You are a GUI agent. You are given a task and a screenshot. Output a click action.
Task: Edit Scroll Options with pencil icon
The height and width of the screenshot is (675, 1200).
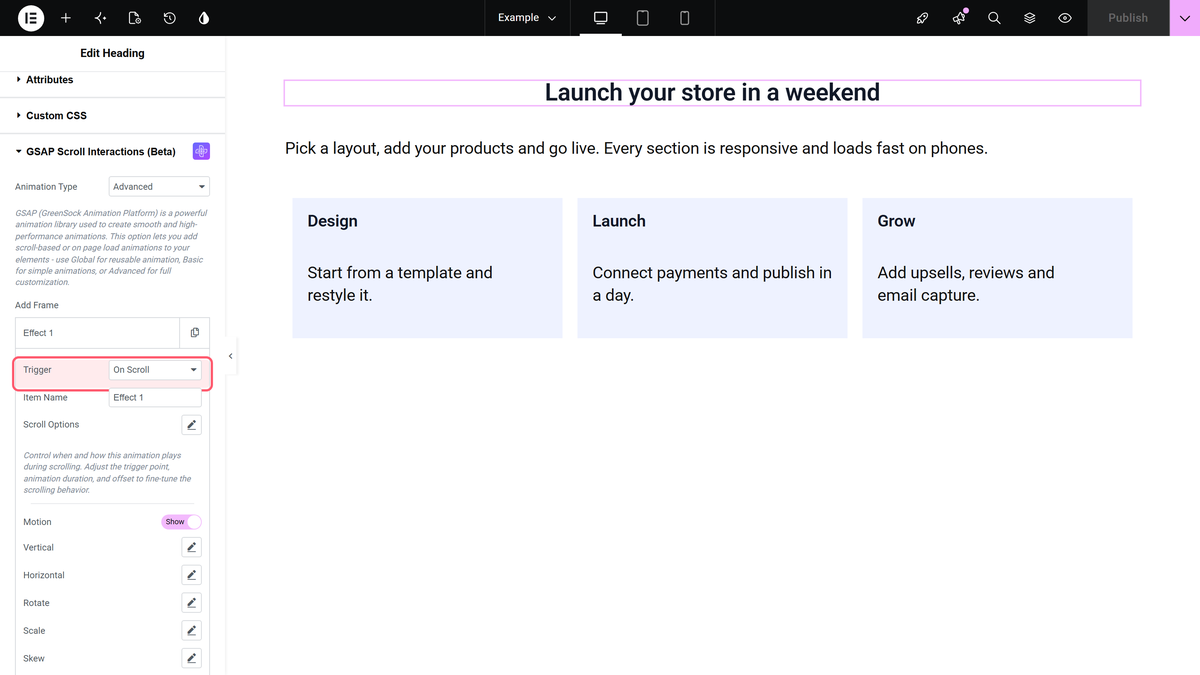coord(192,425)
